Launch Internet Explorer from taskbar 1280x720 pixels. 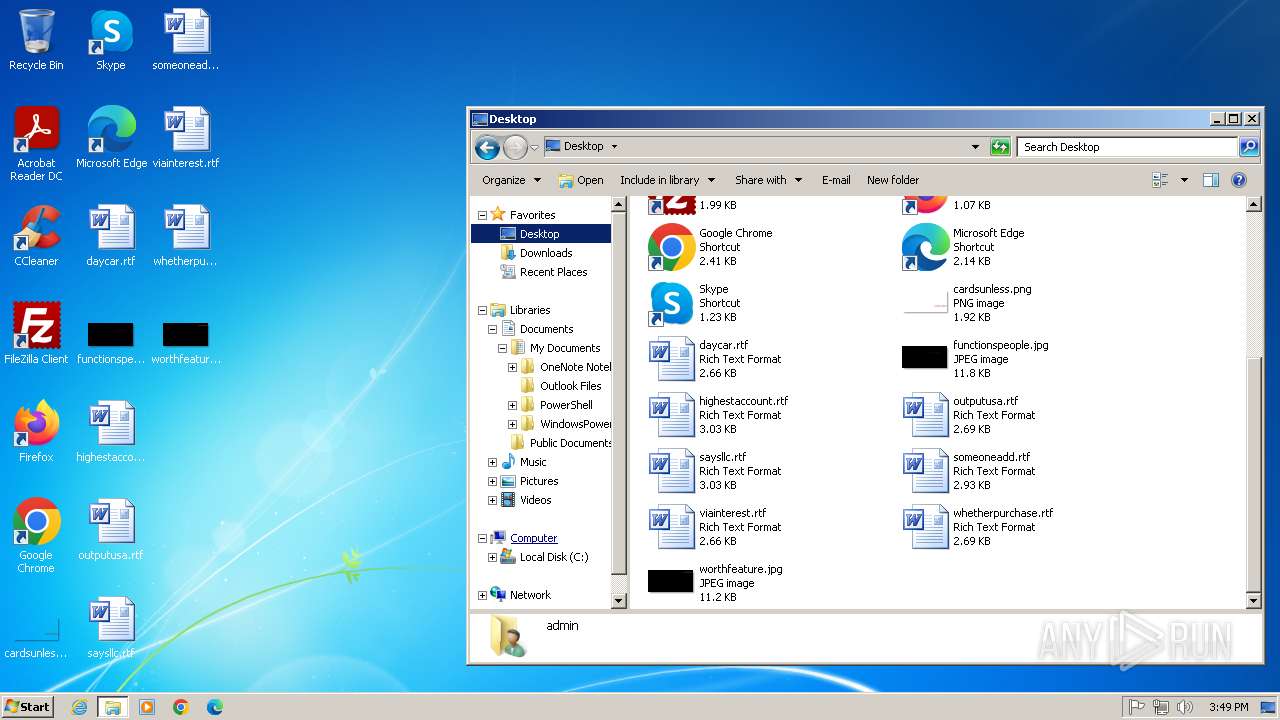click(79, 707)
